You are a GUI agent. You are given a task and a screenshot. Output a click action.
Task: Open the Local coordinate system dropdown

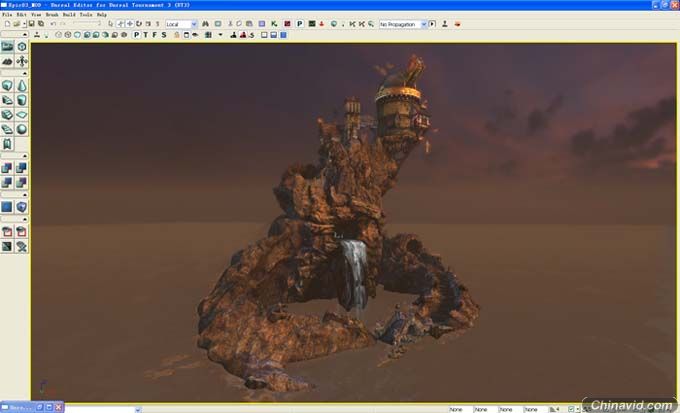tap(181, 24)
